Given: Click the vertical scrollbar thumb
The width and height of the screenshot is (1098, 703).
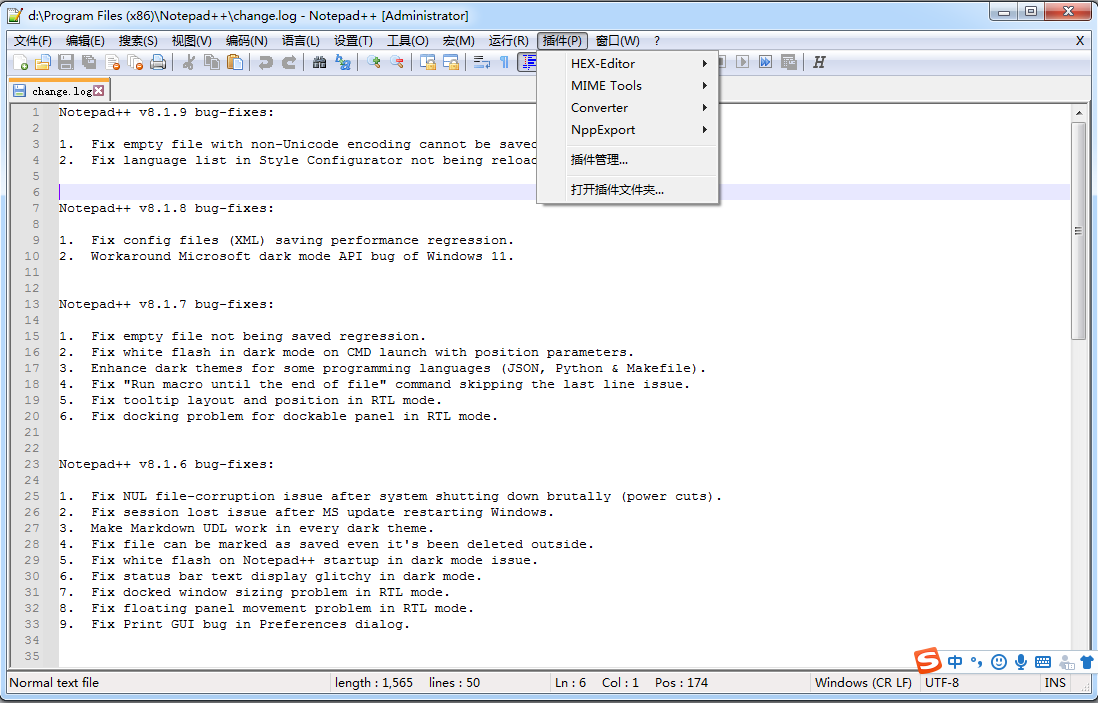Looking at the screenshot, I should pos(1078,231).
